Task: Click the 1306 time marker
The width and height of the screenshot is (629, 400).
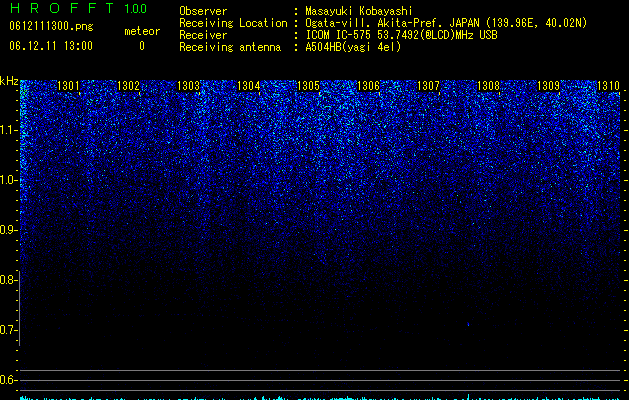Action: tap(368, 86)
